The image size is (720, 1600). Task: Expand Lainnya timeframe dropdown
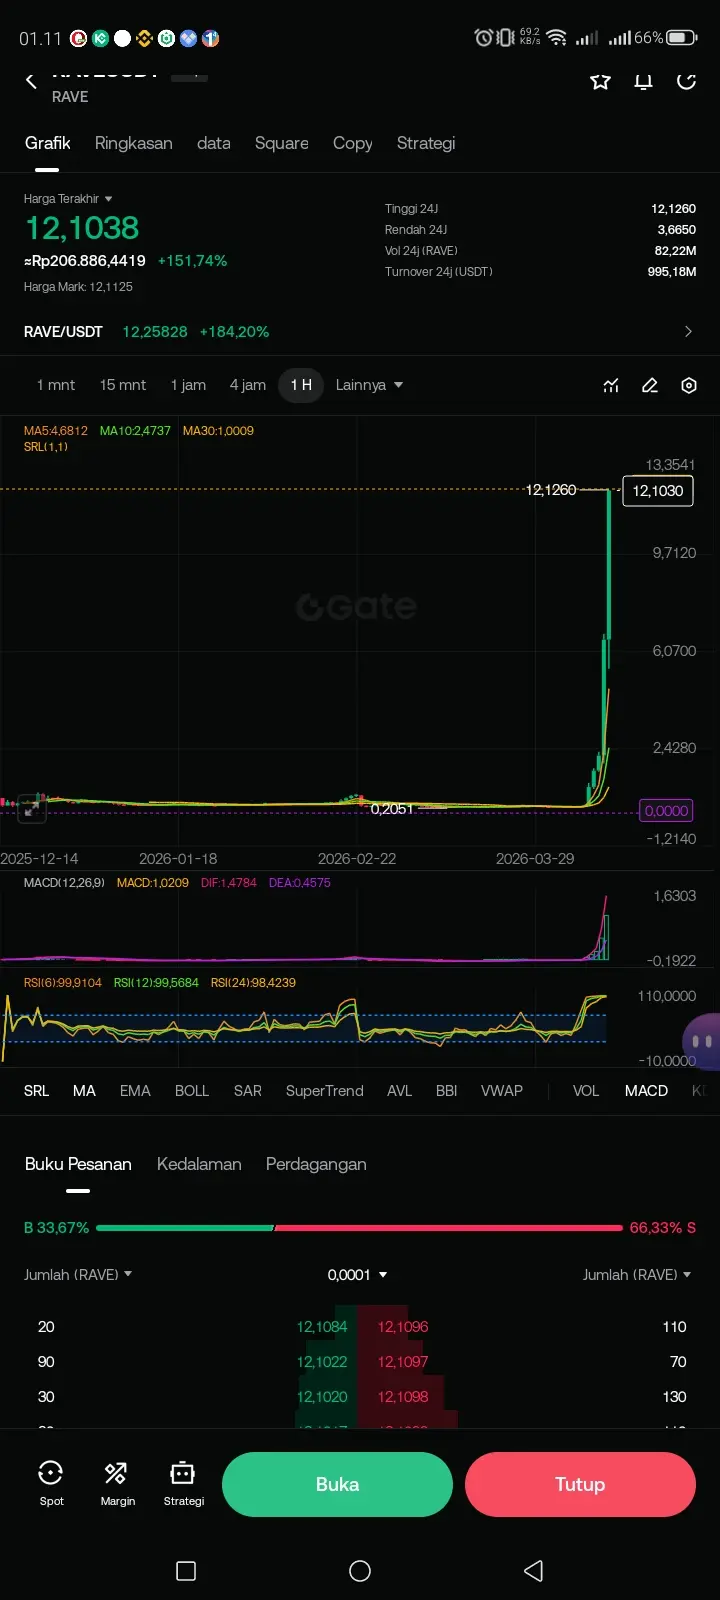pos(369,385)
